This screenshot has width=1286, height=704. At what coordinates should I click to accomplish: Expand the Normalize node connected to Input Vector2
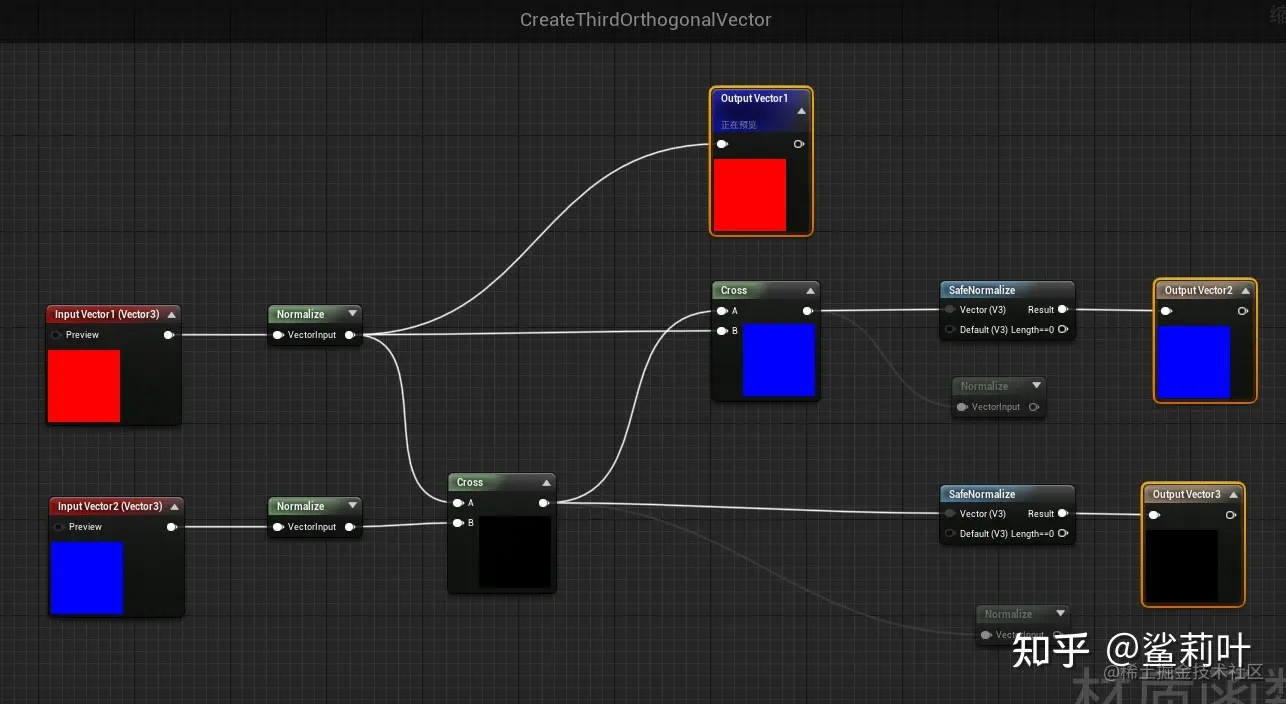352,506
